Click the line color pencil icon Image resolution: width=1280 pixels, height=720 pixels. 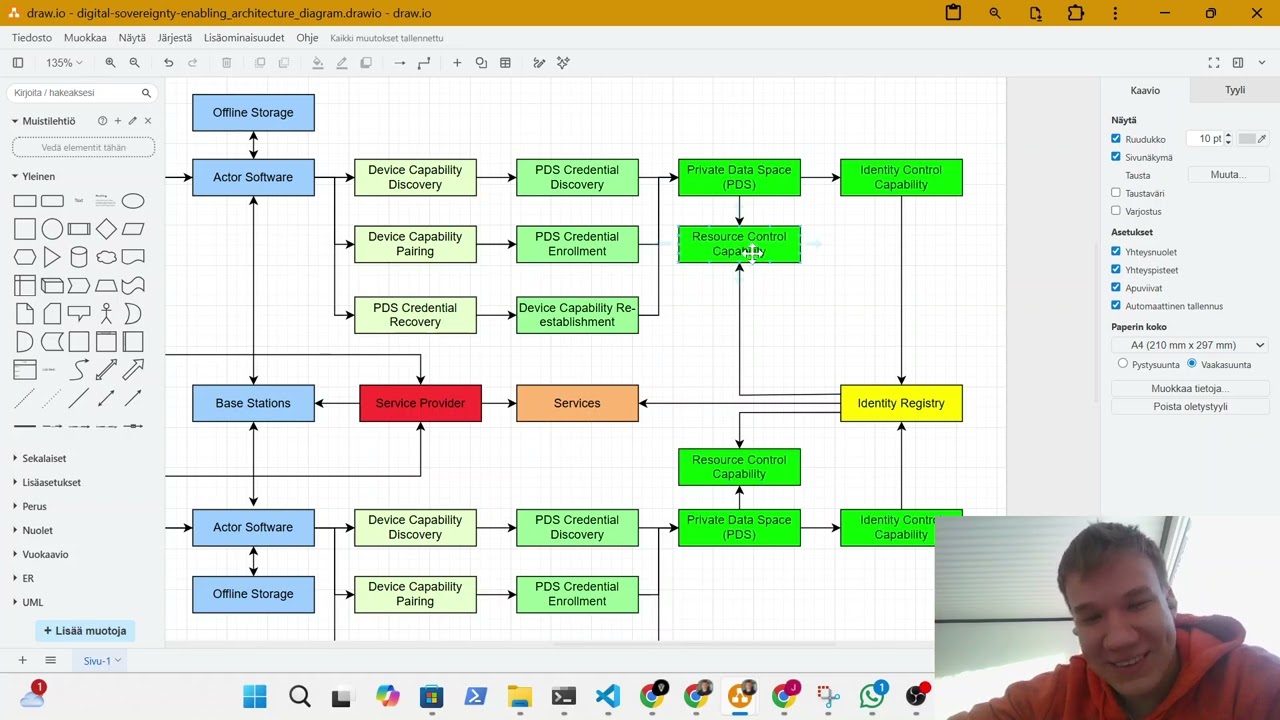click(x=342, y=63)
